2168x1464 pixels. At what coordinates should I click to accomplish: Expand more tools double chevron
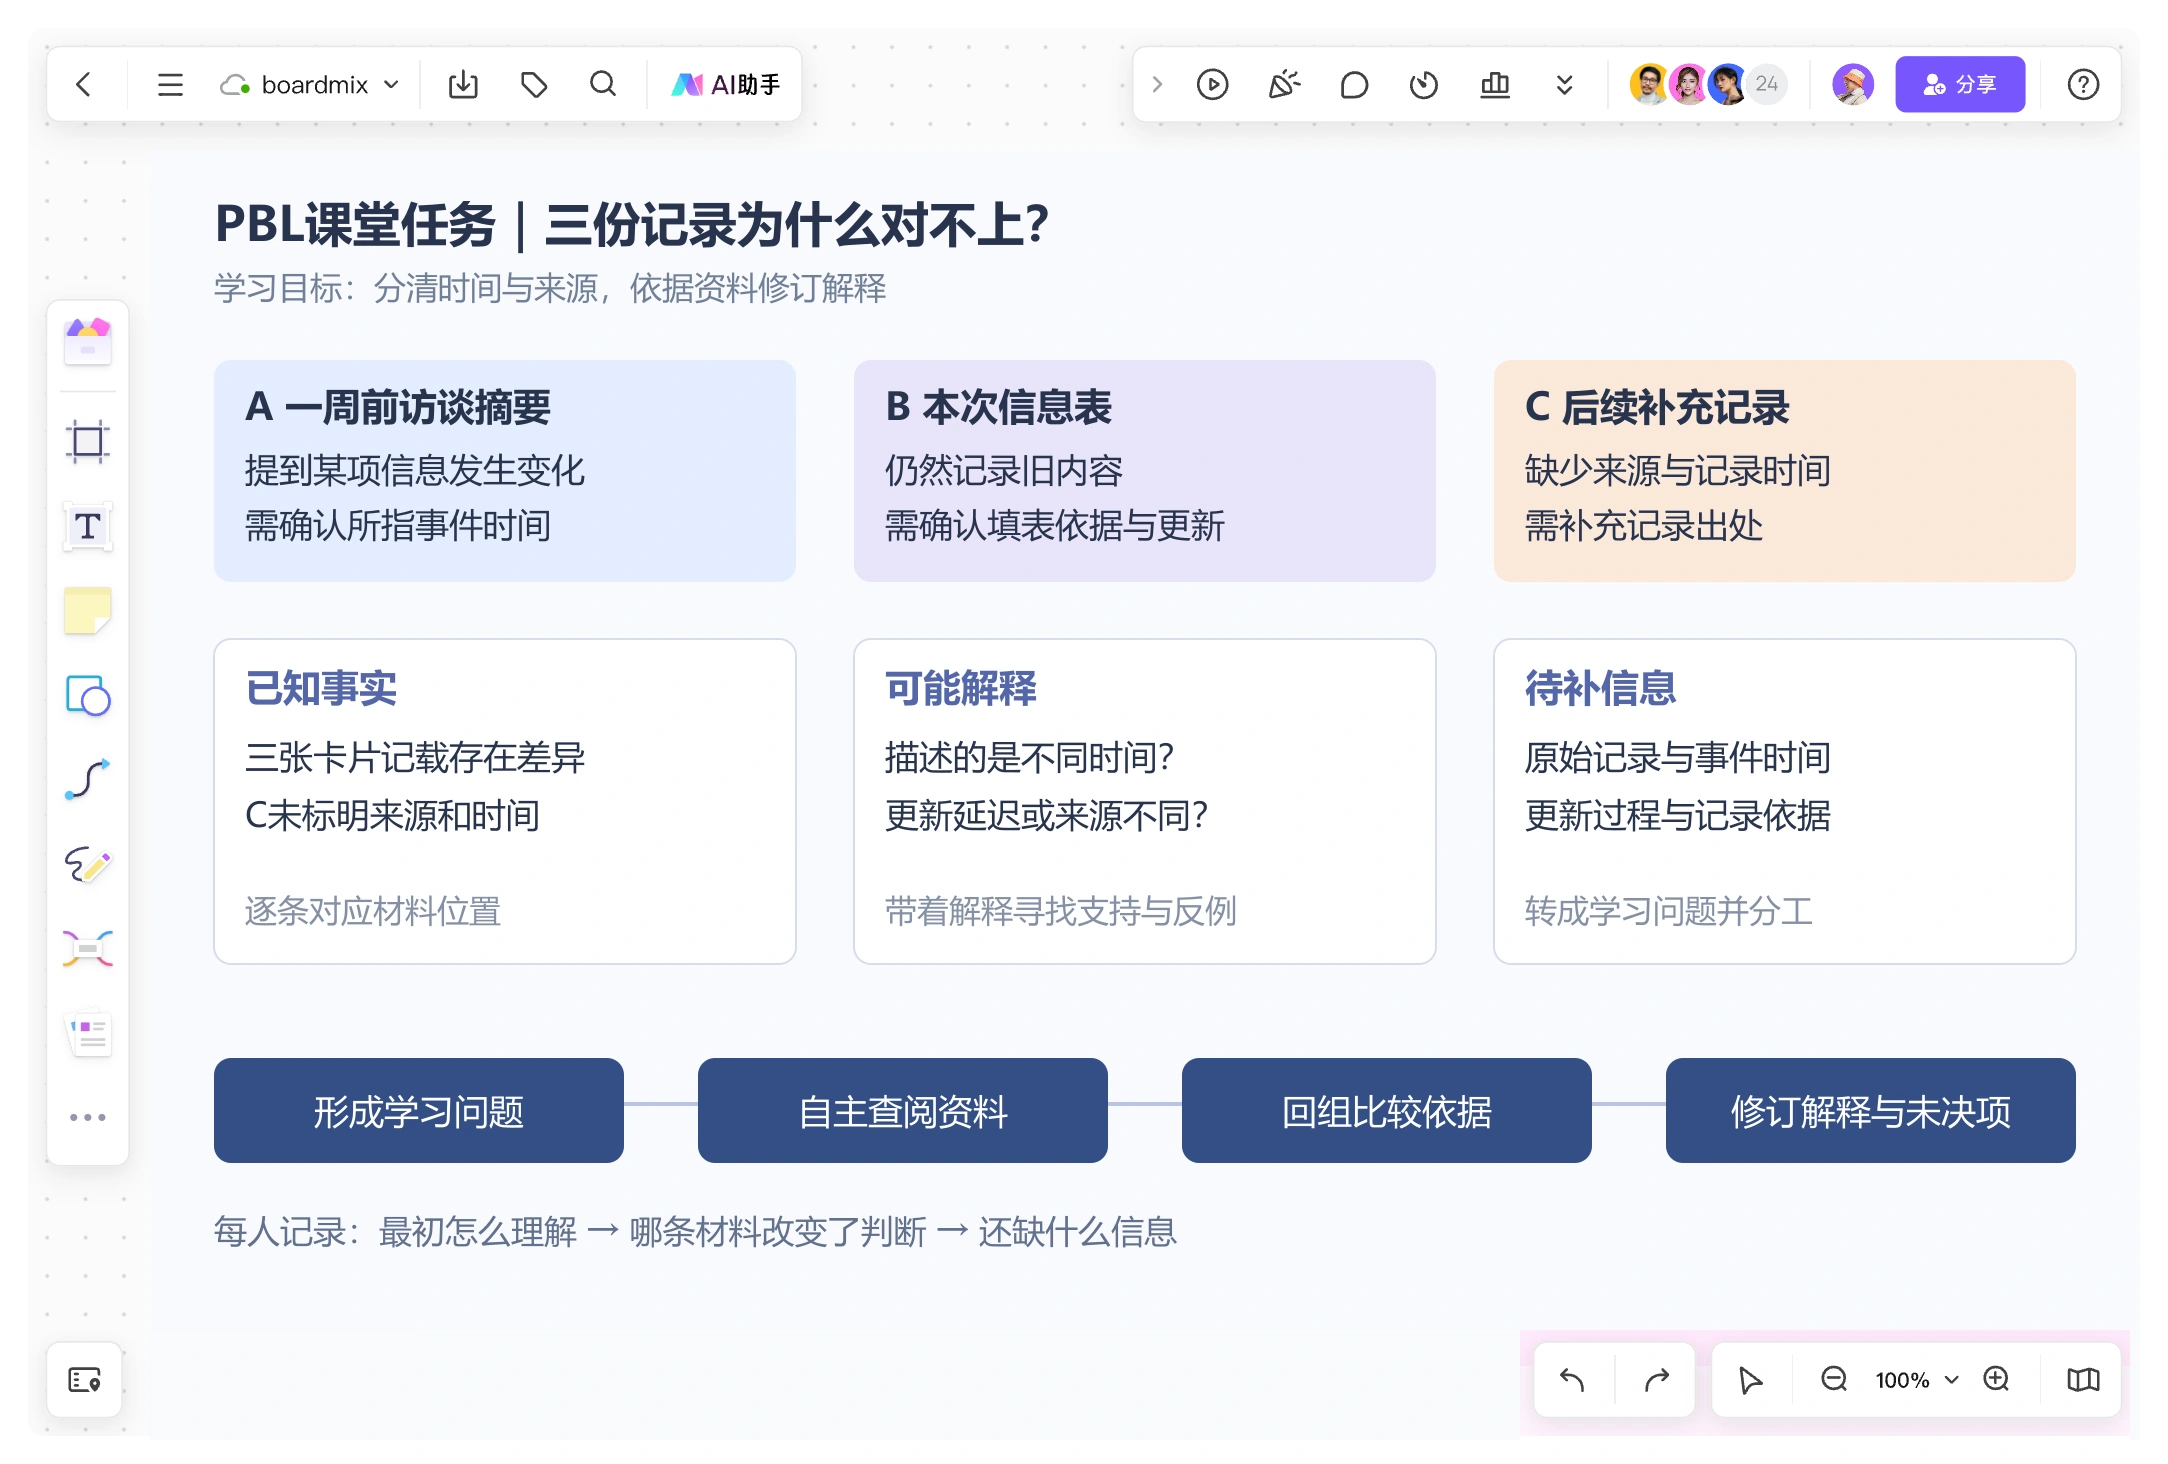tap(1565, 85)
